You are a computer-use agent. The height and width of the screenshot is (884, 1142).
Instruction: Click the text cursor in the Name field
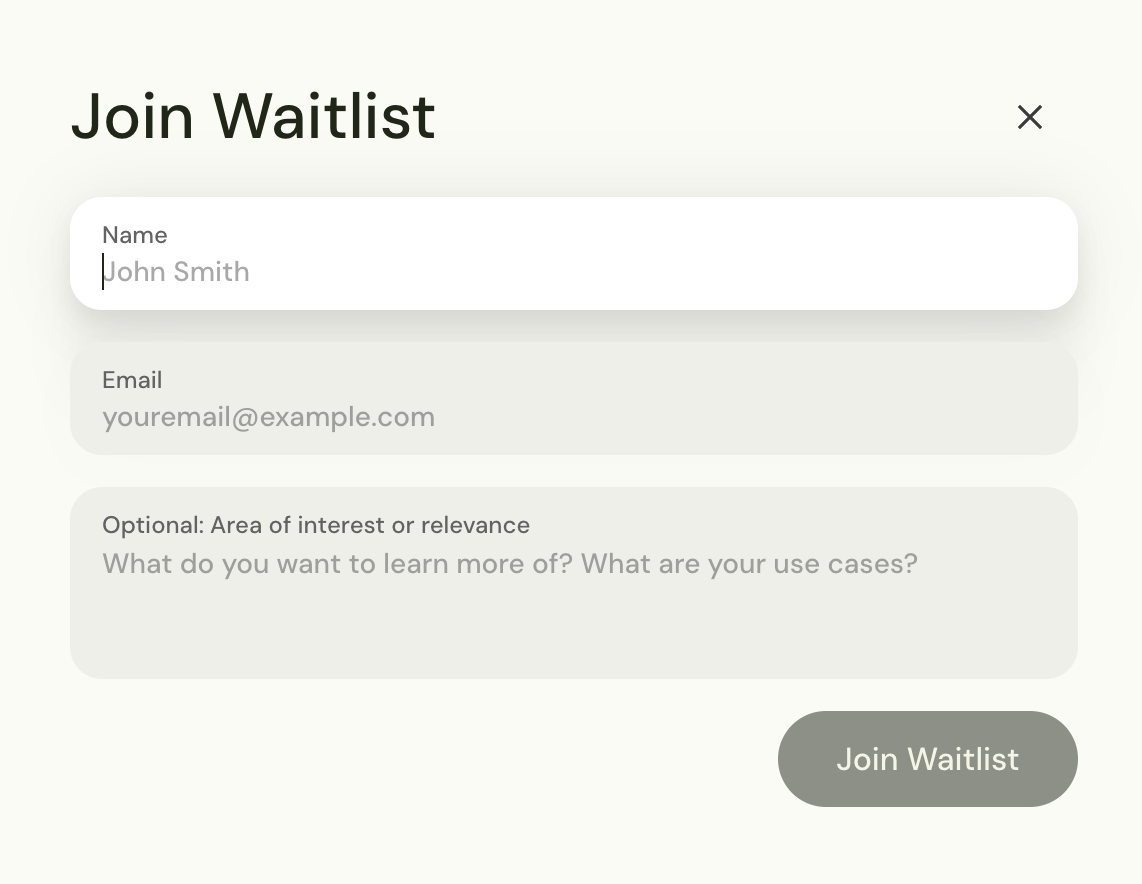coord(103,272)
